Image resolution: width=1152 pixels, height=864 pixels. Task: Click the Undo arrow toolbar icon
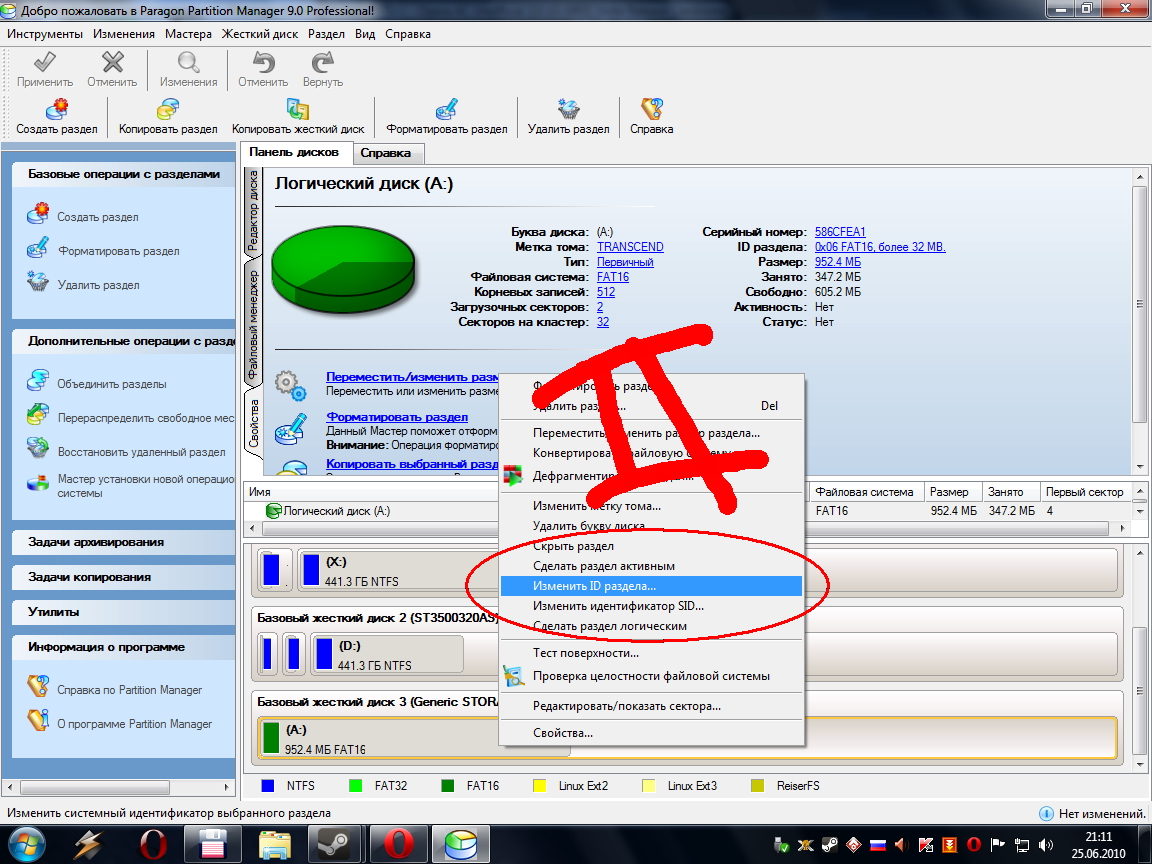click(263, 62)
